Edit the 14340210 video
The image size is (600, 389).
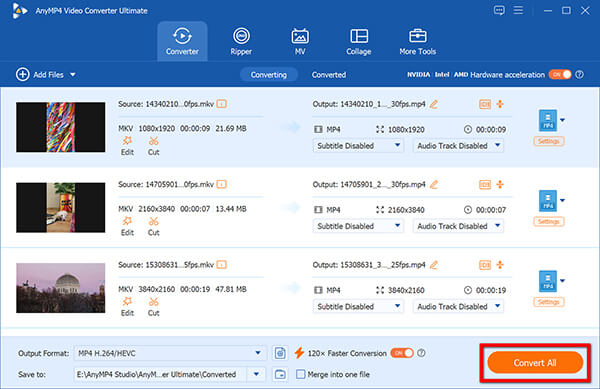point(127,146)
